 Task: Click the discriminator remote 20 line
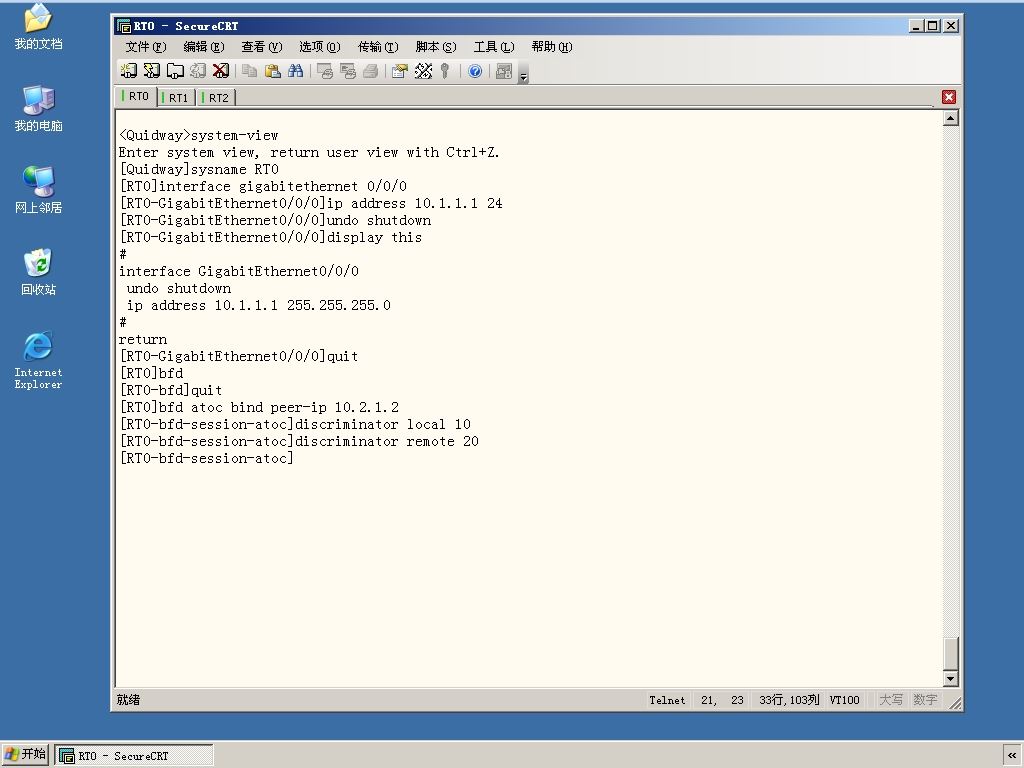[x=299, y=441]
